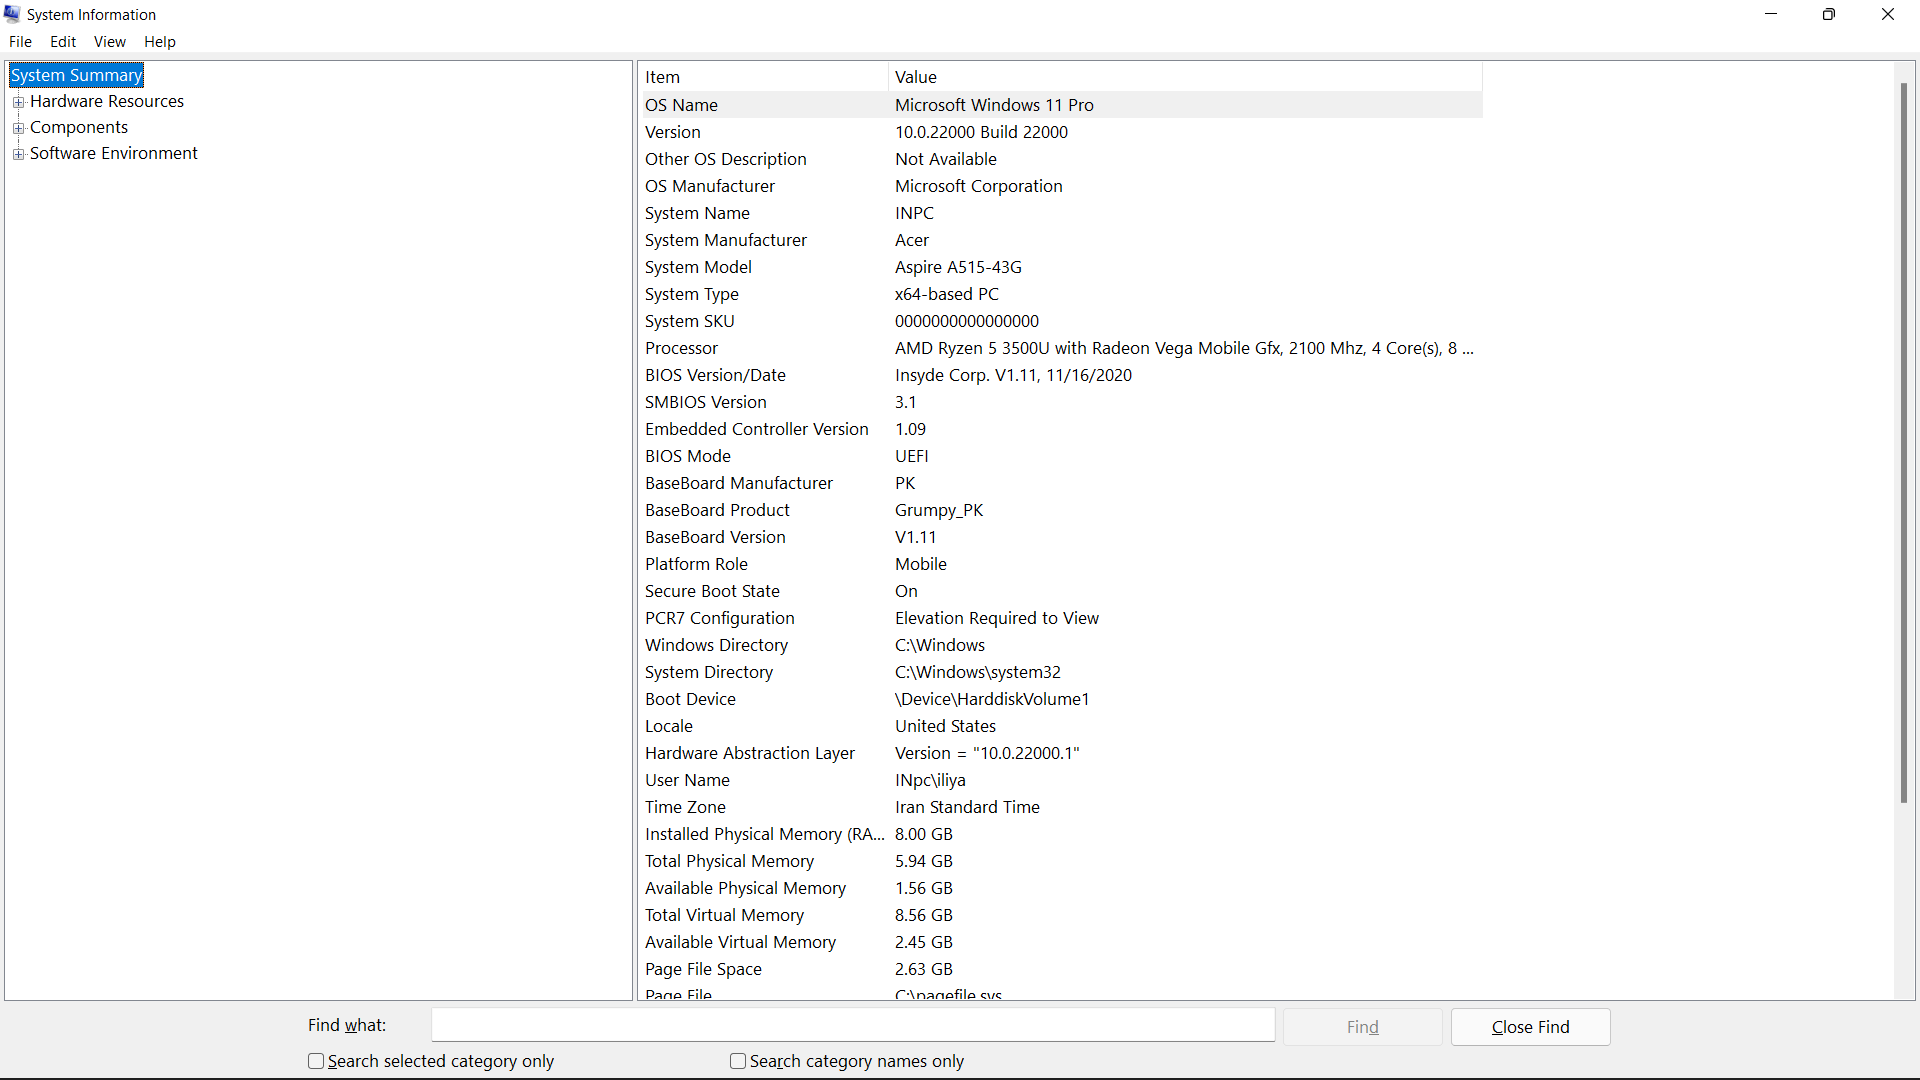Click the Find button

[x=1362, y=1027]
